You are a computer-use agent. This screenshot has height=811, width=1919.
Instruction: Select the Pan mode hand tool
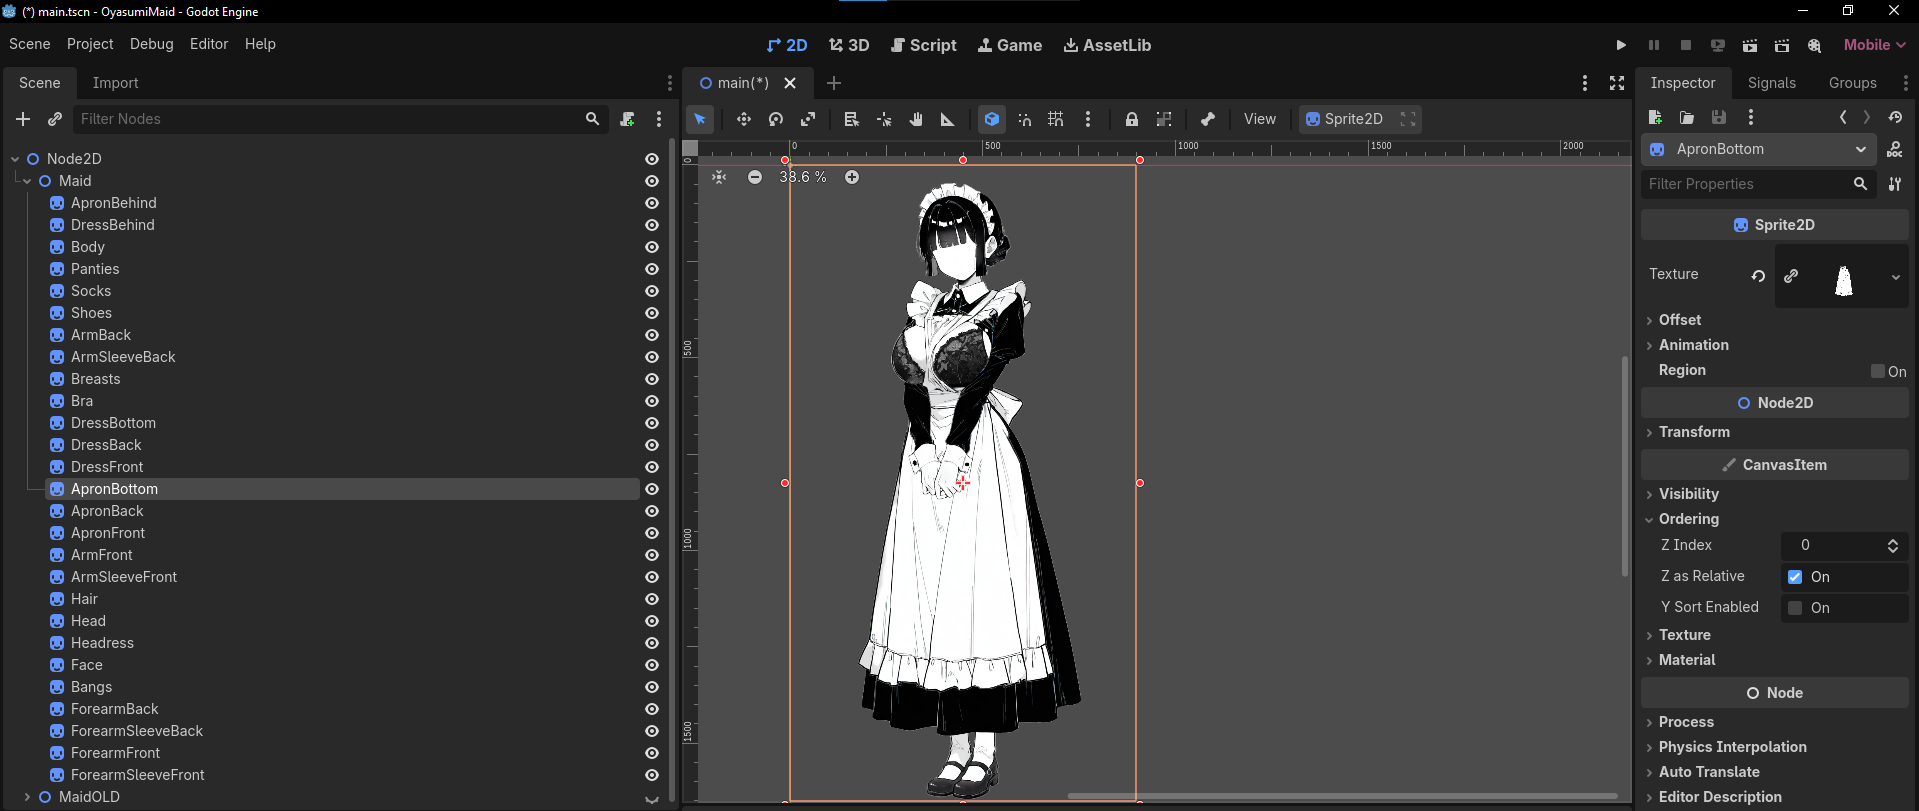coord(916,119)
